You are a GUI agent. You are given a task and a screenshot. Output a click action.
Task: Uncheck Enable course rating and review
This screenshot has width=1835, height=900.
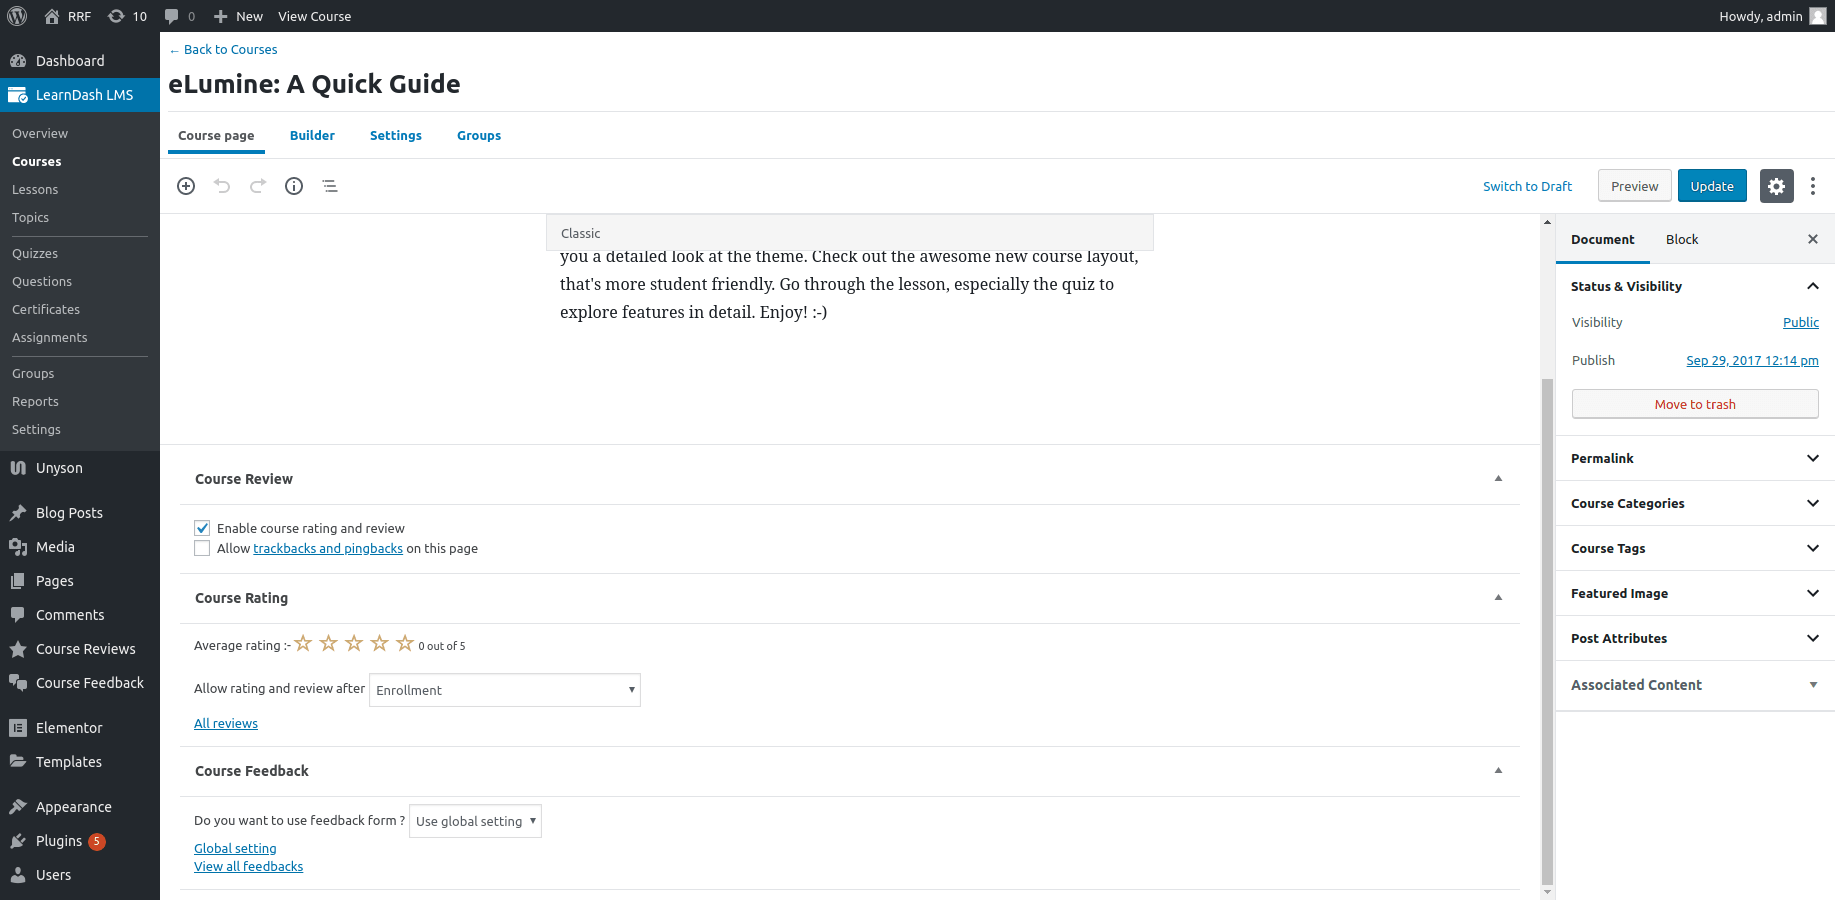click(x=202, y=528)
